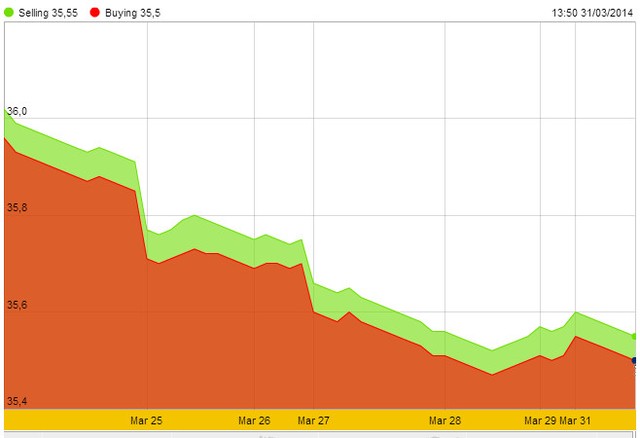Select the 36,0 y-axis label
The width and height of the screenshot is (640, 438).
click(x=17, y=111)
